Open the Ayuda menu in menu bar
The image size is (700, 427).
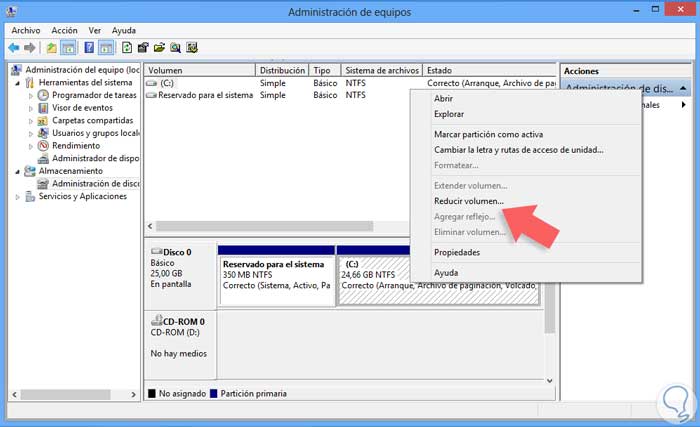click(x=124, y=30)
